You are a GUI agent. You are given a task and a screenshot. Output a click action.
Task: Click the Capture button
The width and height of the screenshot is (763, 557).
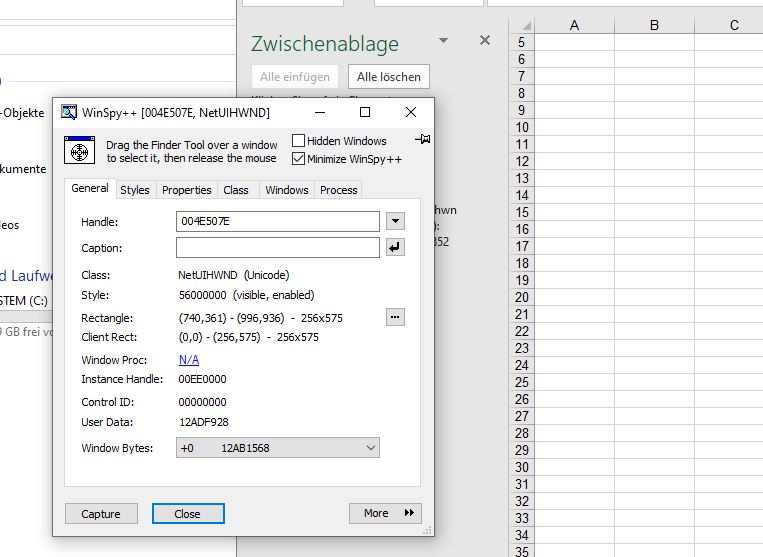pyautogui.click(x=101, y=514)
